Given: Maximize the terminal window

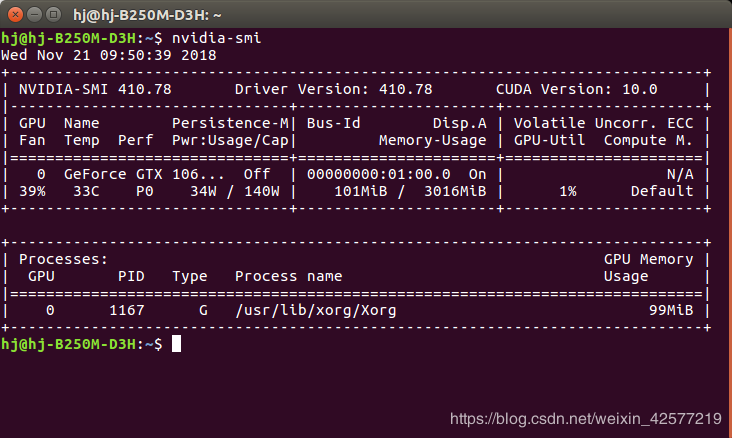Looking at the screenshot, I should coord(51,14).
